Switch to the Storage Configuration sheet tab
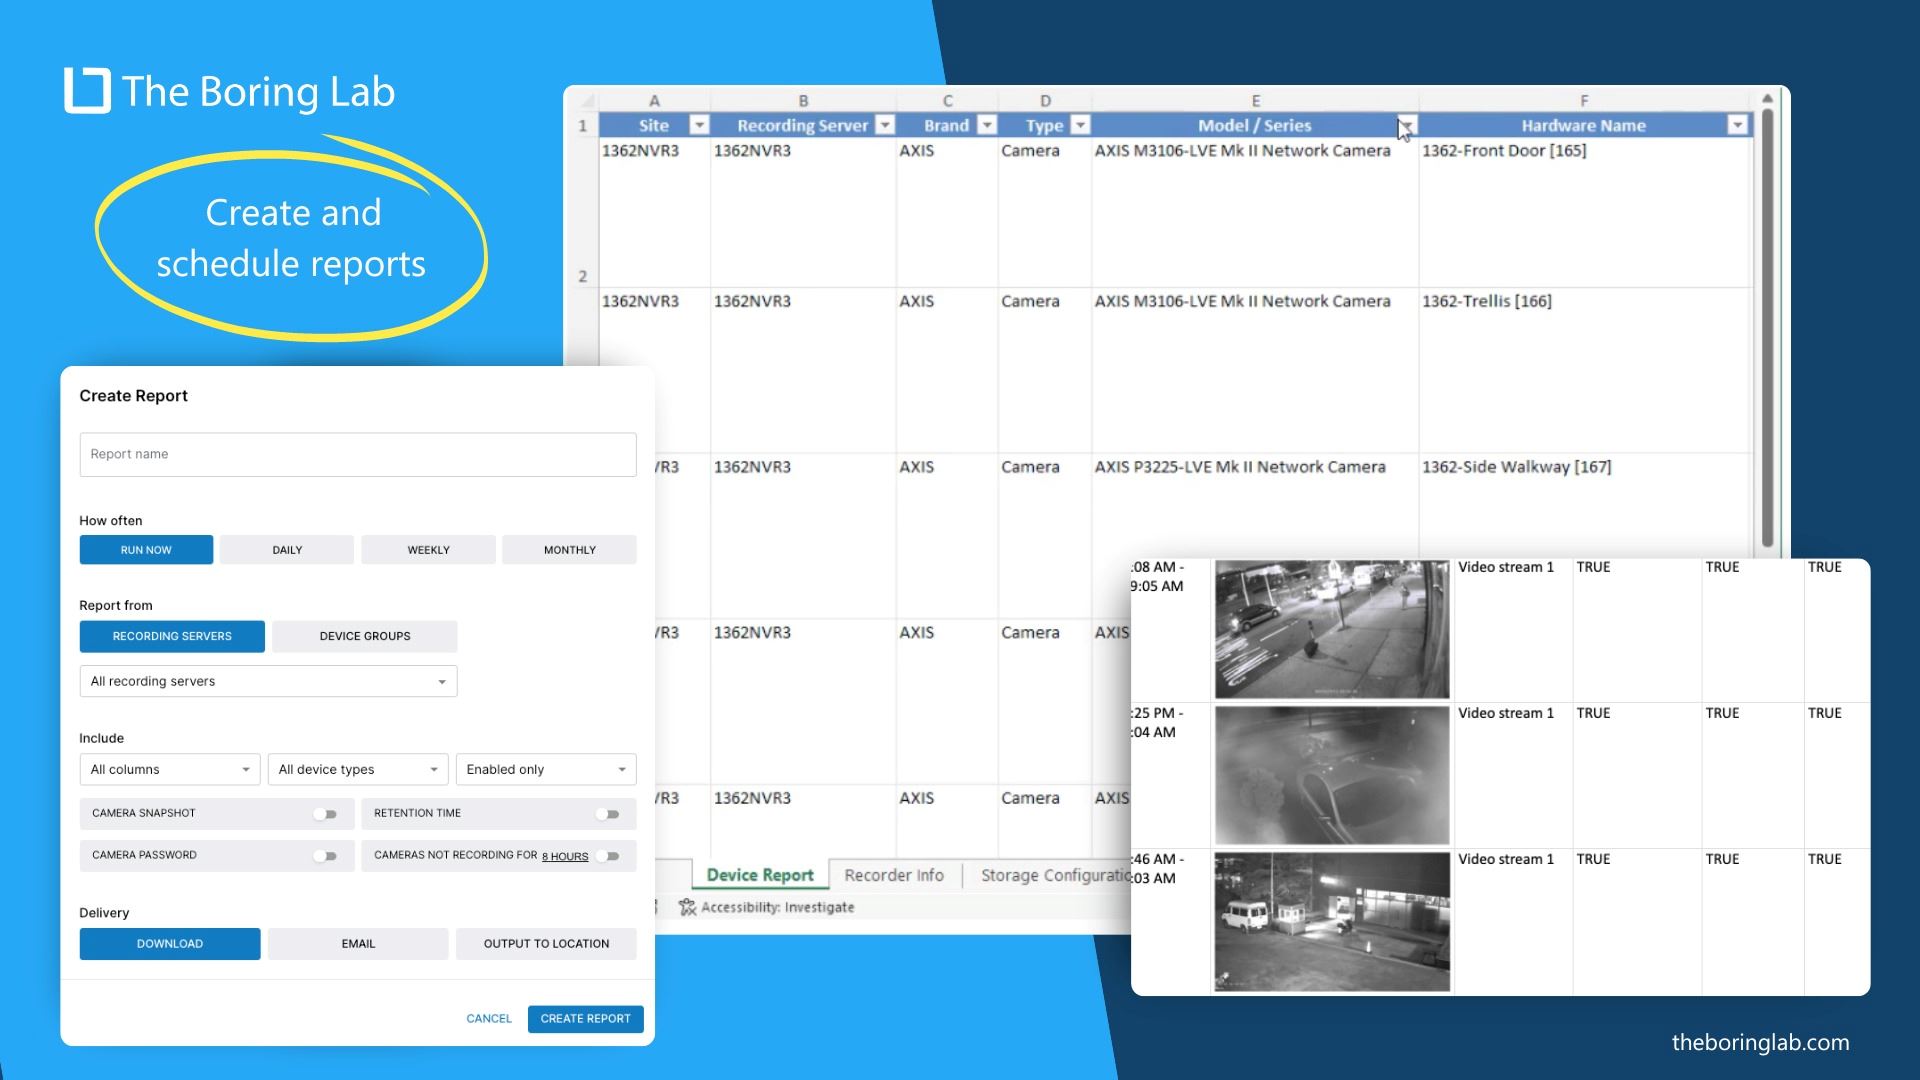The width and height of the screenshot is (1920, 1080). (x=1054, y=875)
